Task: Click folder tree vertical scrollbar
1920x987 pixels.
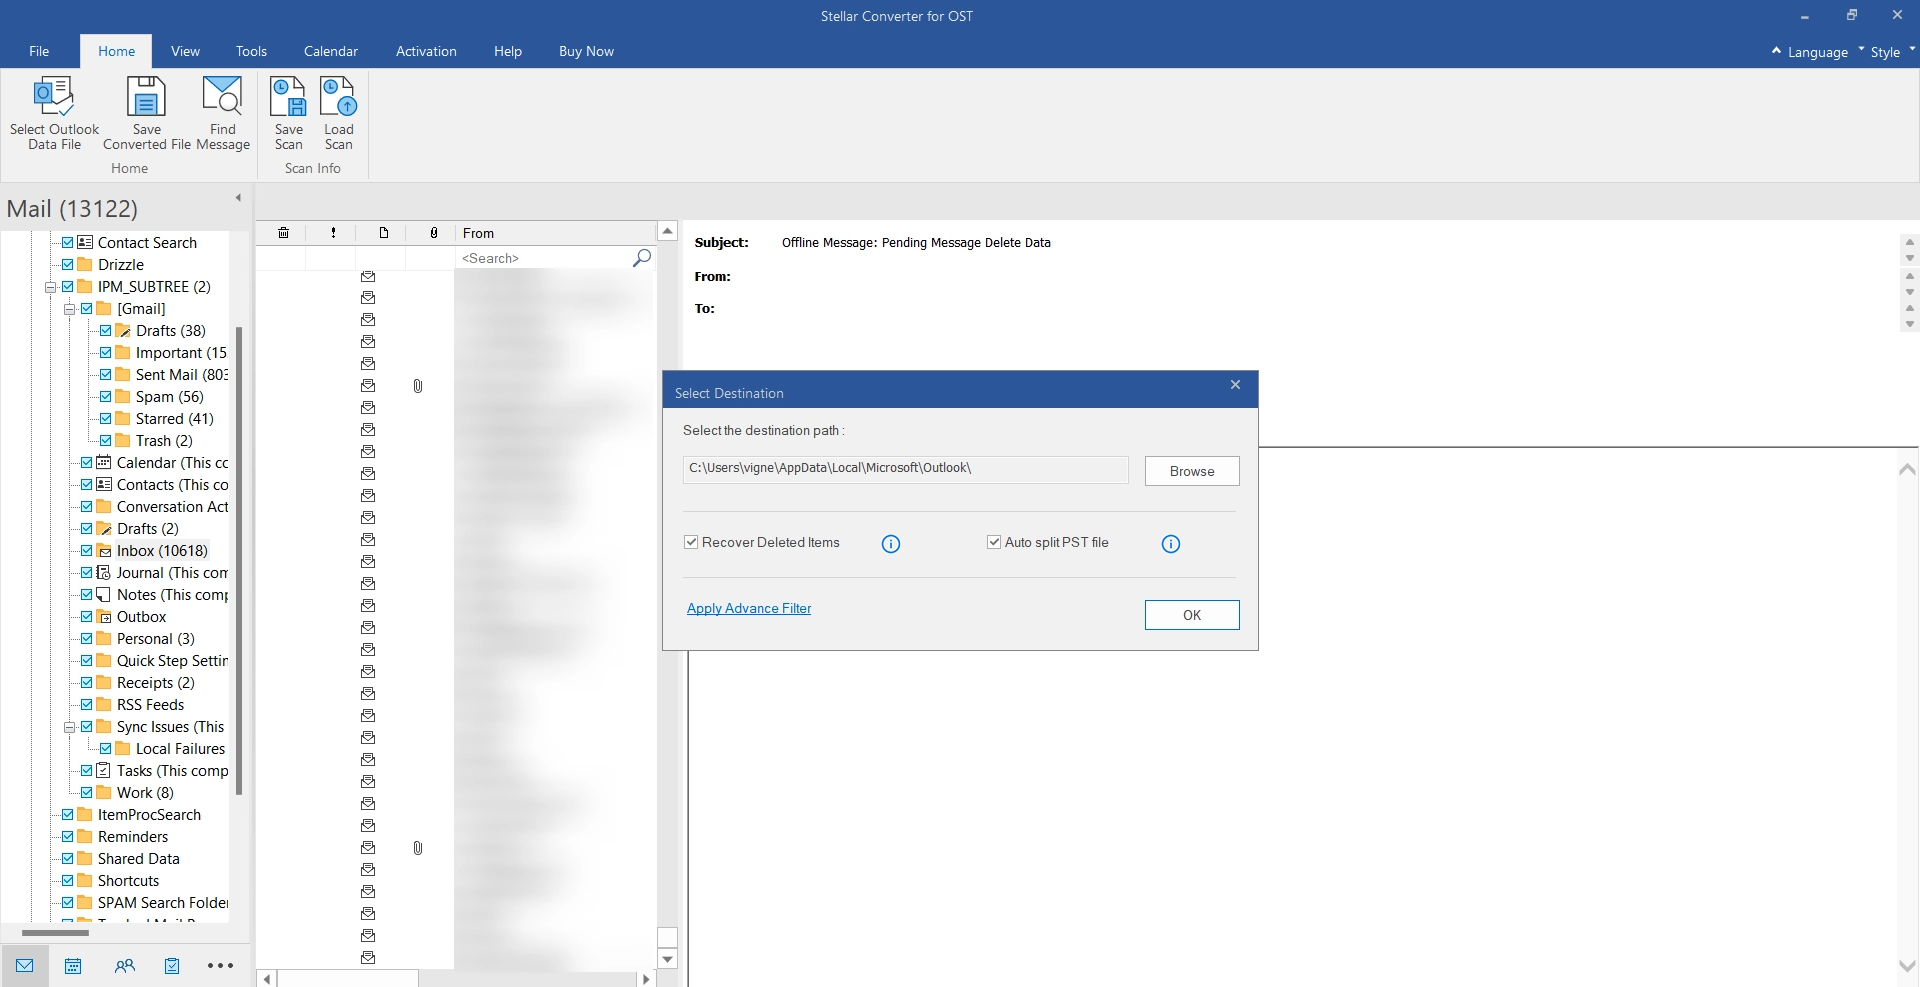Action: coord(239,560)
